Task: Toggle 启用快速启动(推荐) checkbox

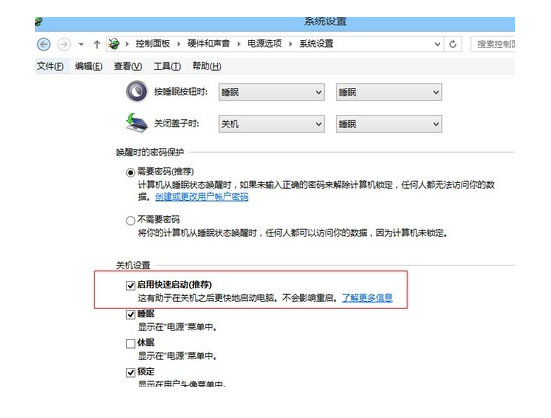Action: [x=130, y=285]
